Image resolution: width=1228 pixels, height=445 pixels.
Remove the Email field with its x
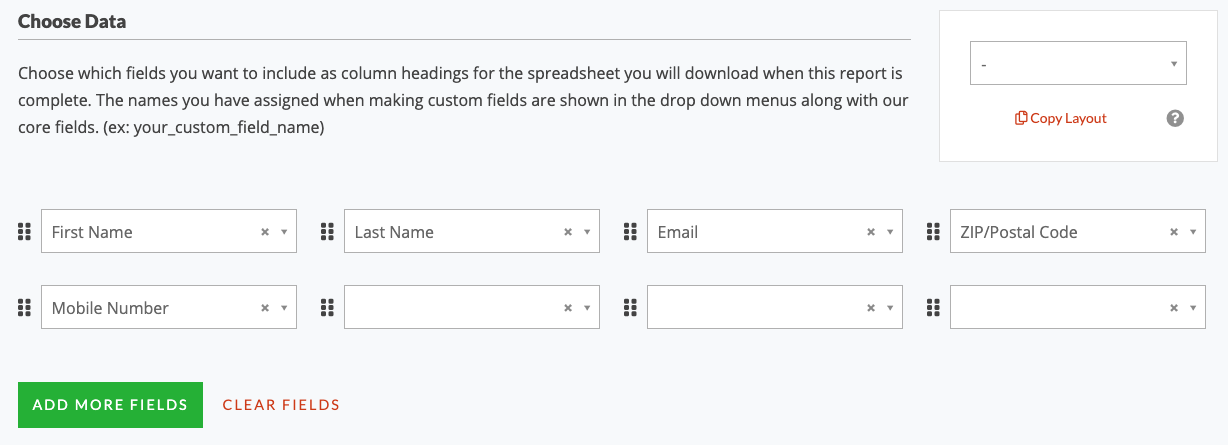tap(871, 232)
